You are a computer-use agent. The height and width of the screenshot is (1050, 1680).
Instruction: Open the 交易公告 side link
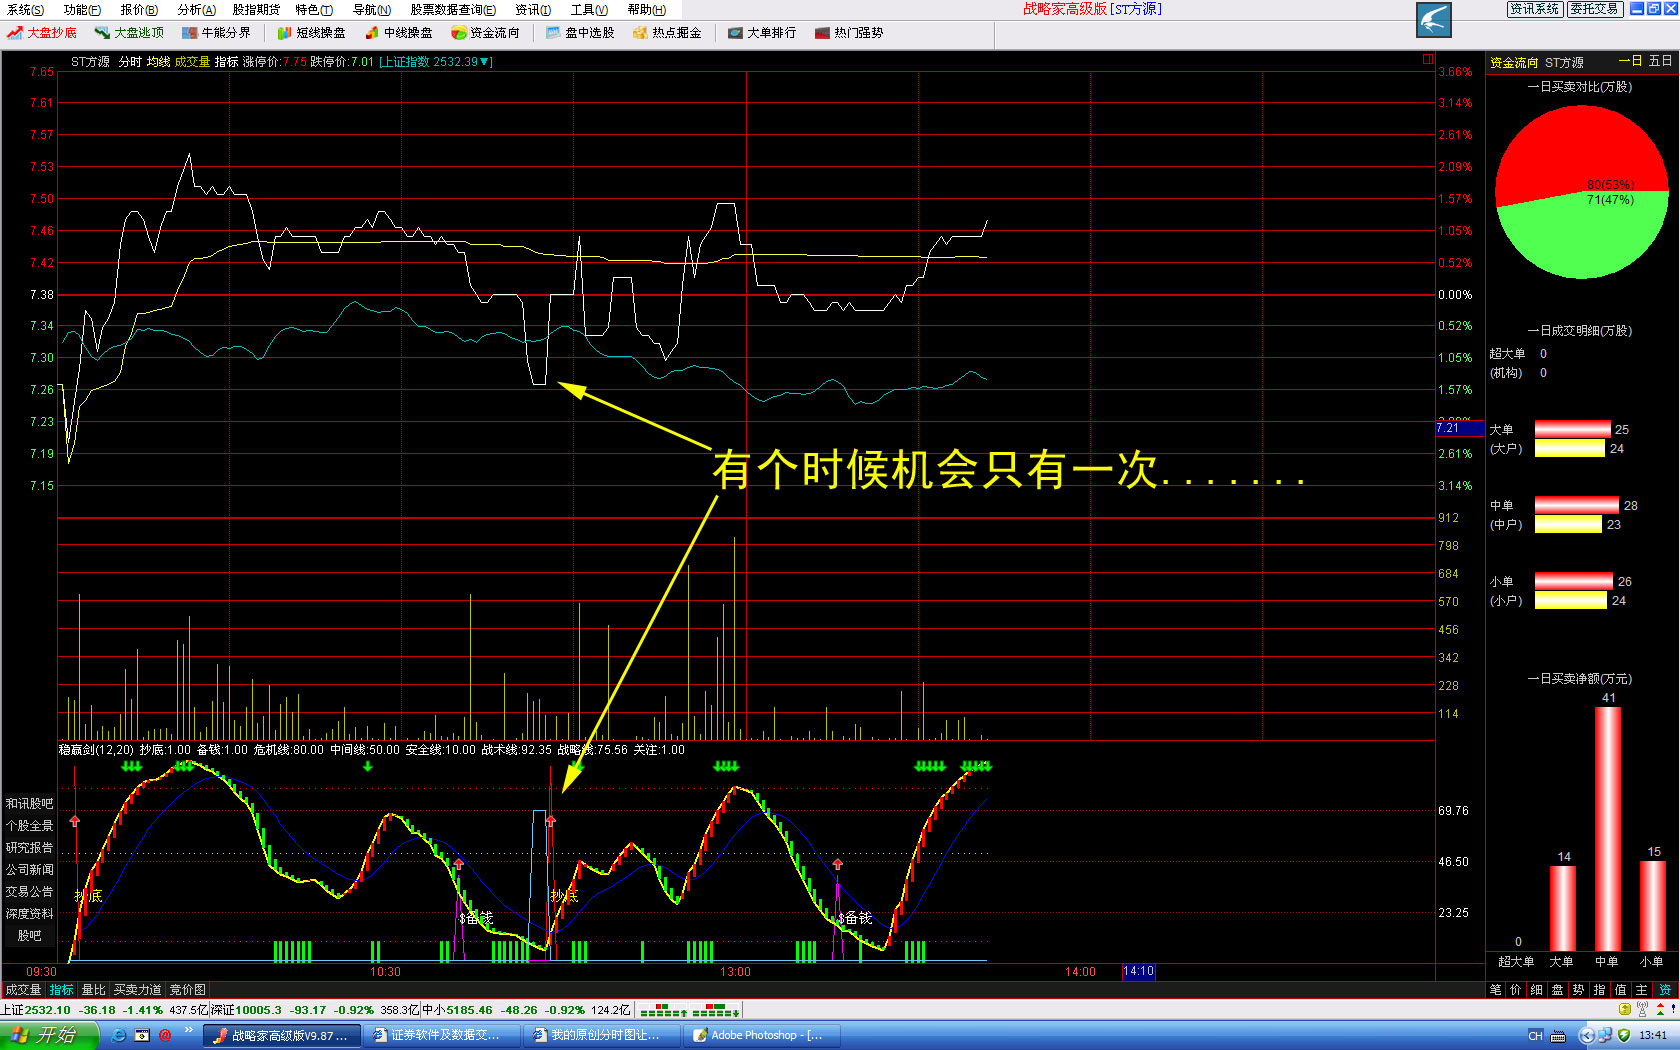pyautogui.click(x=29, y=892)
